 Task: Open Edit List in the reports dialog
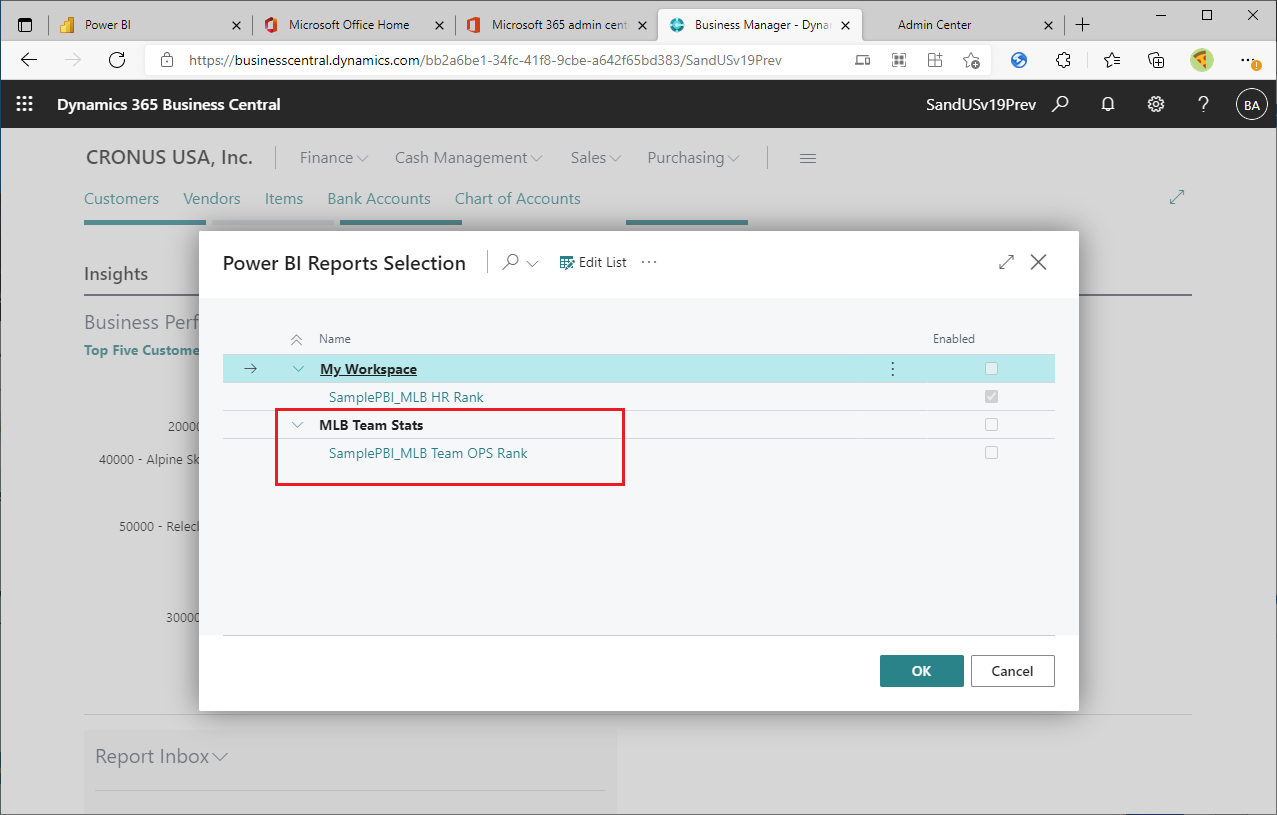pos(593,262)
